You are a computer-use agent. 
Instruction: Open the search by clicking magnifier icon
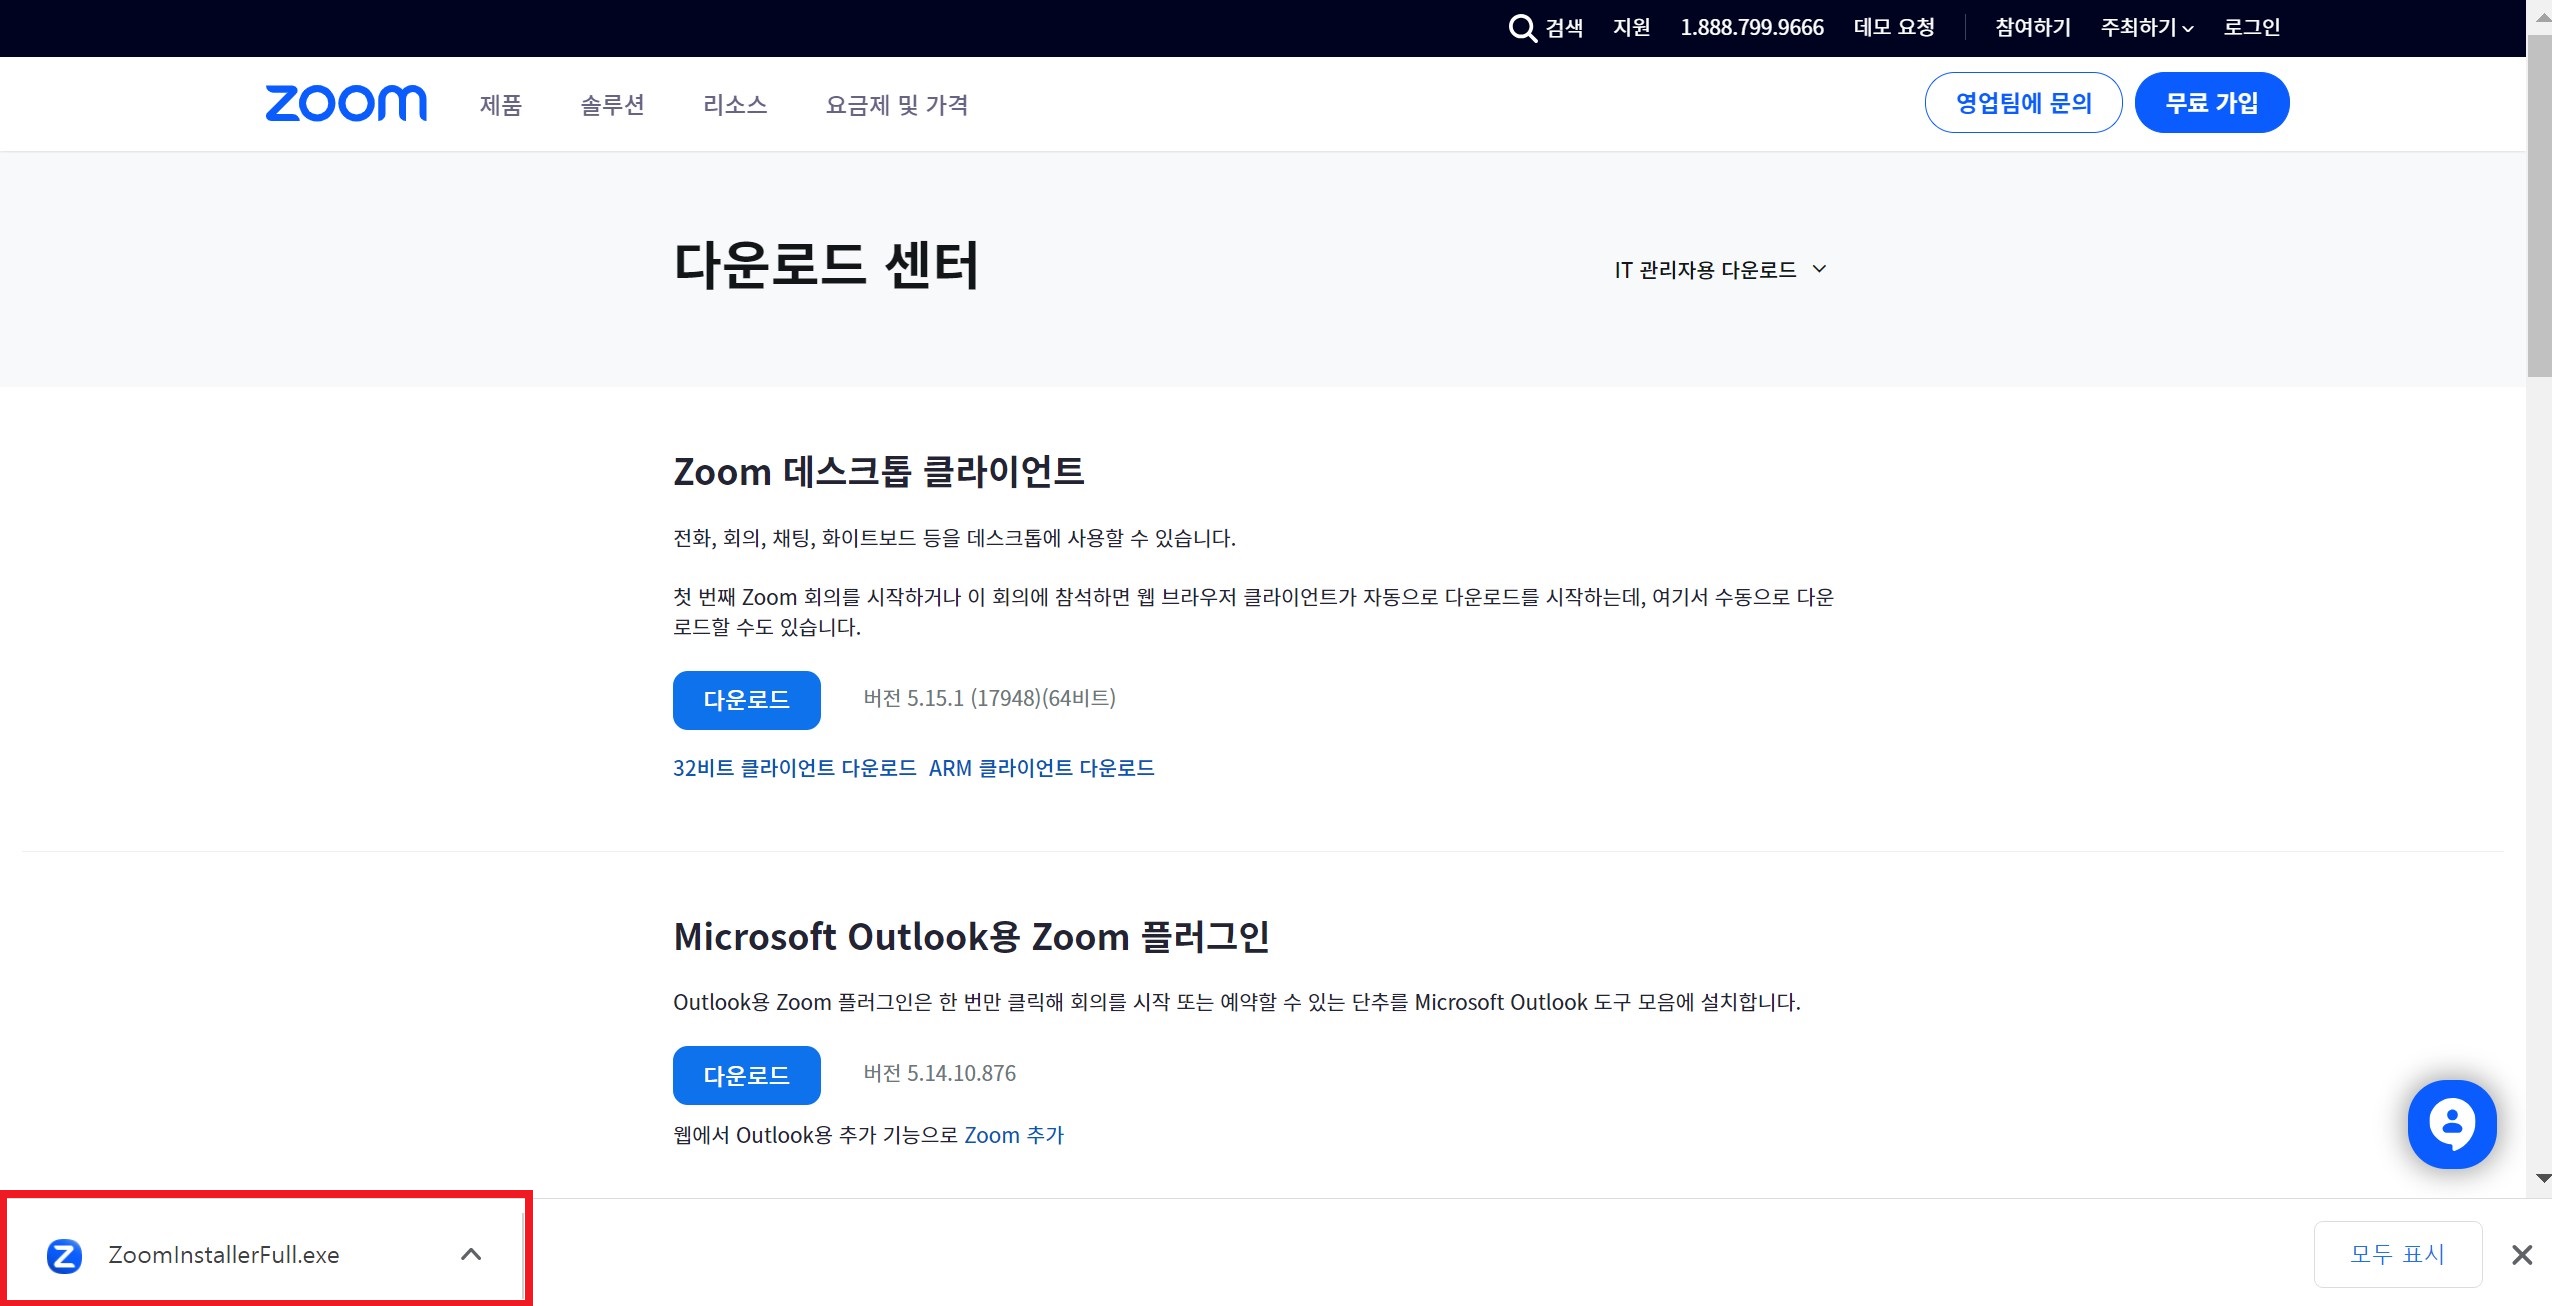click(1521, 27)
